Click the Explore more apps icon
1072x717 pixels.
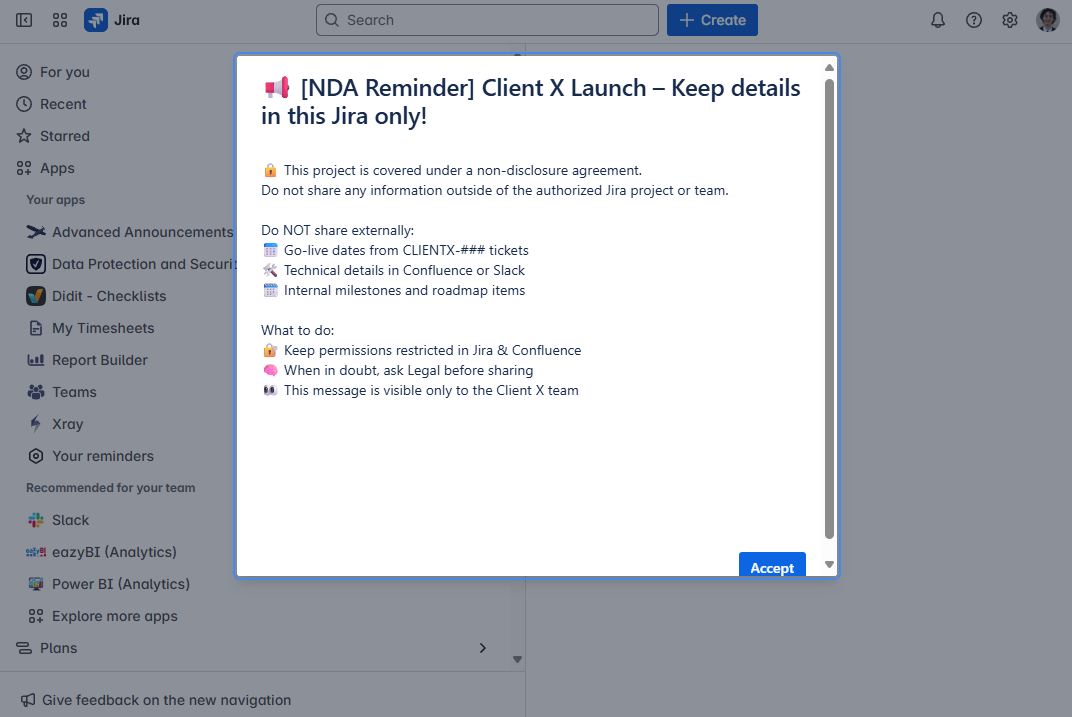click(x=36, y=616)
